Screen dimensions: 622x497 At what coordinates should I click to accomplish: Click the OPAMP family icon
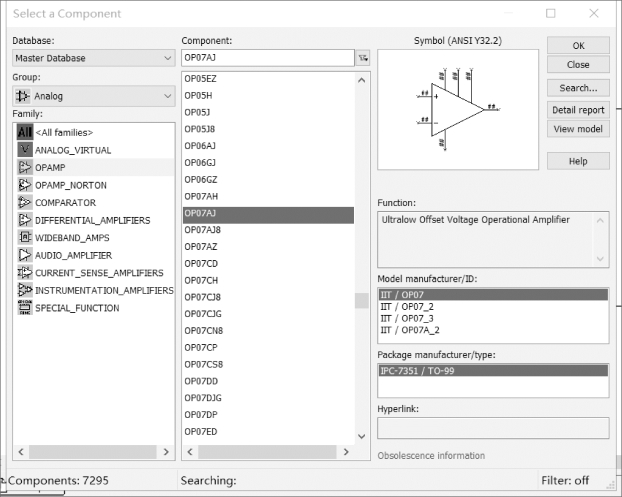25,167
